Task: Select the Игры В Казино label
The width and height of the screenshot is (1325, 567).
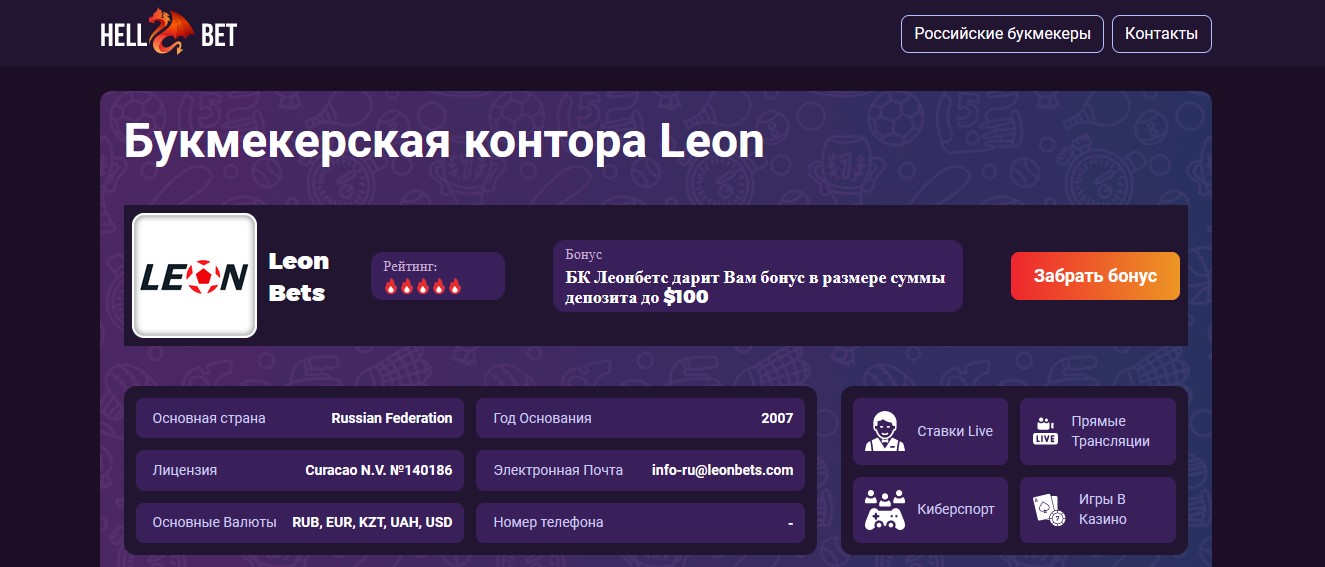Action: point(1103,510)
